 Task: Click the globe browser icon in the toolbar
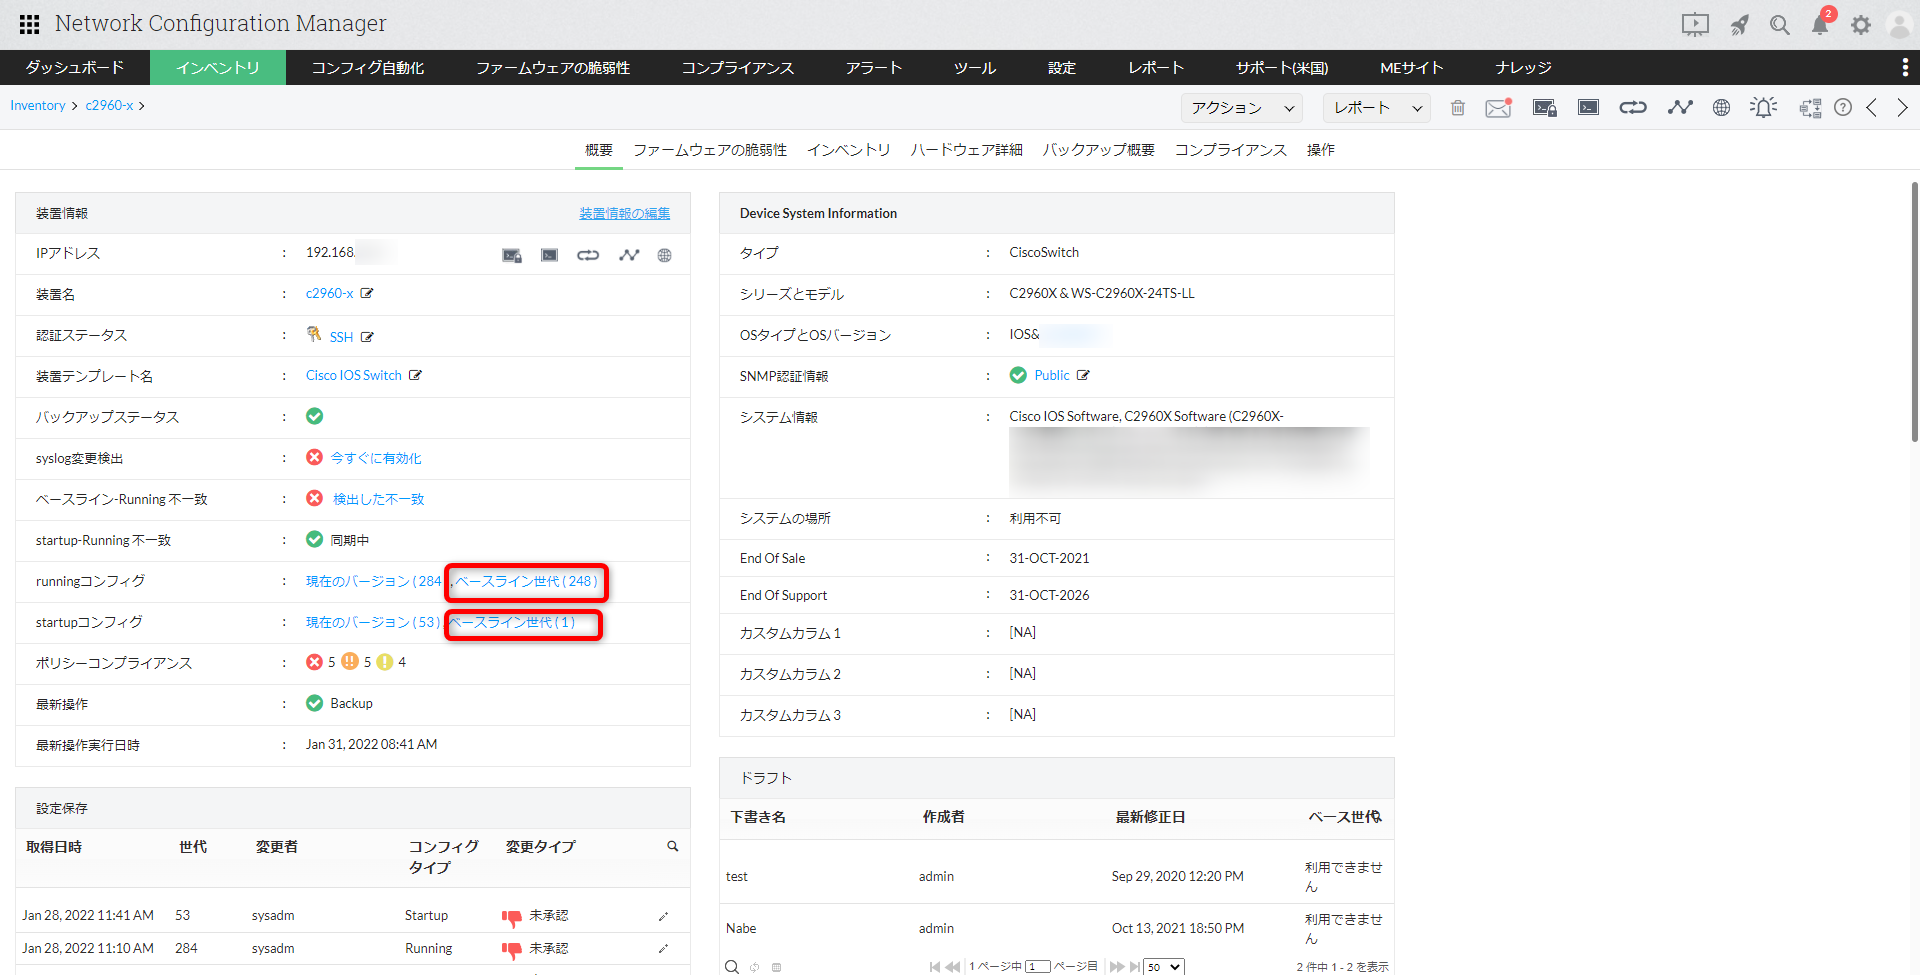[1721, 108]
